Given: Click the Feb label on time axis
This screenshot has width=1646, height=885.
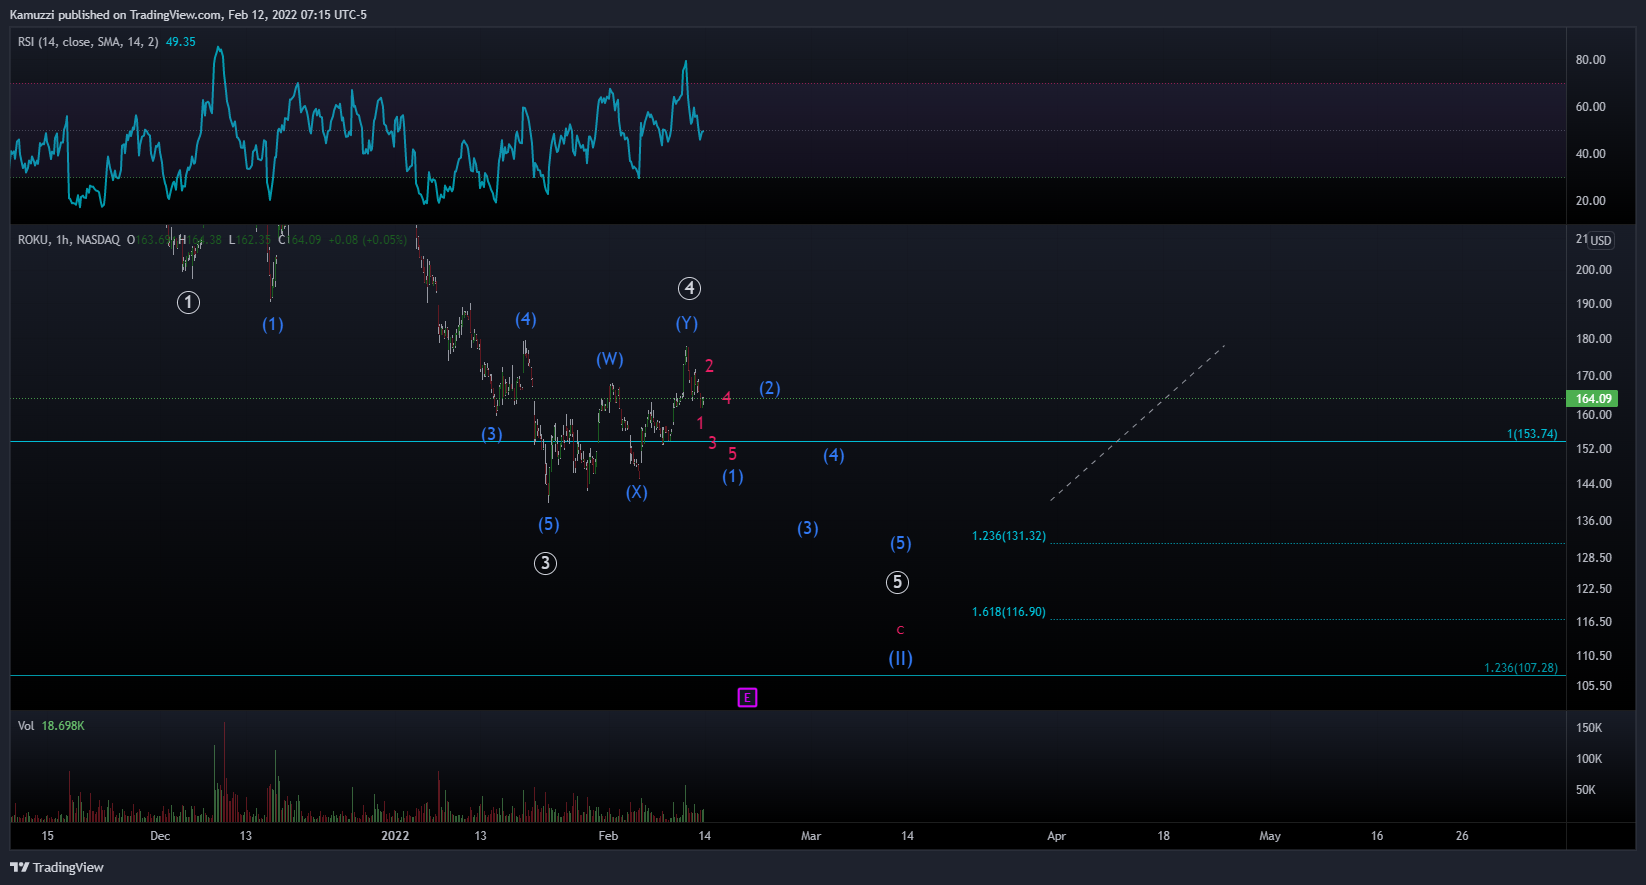Looking at the screenshot, I should pyautogui.click(x=608, y=836).
